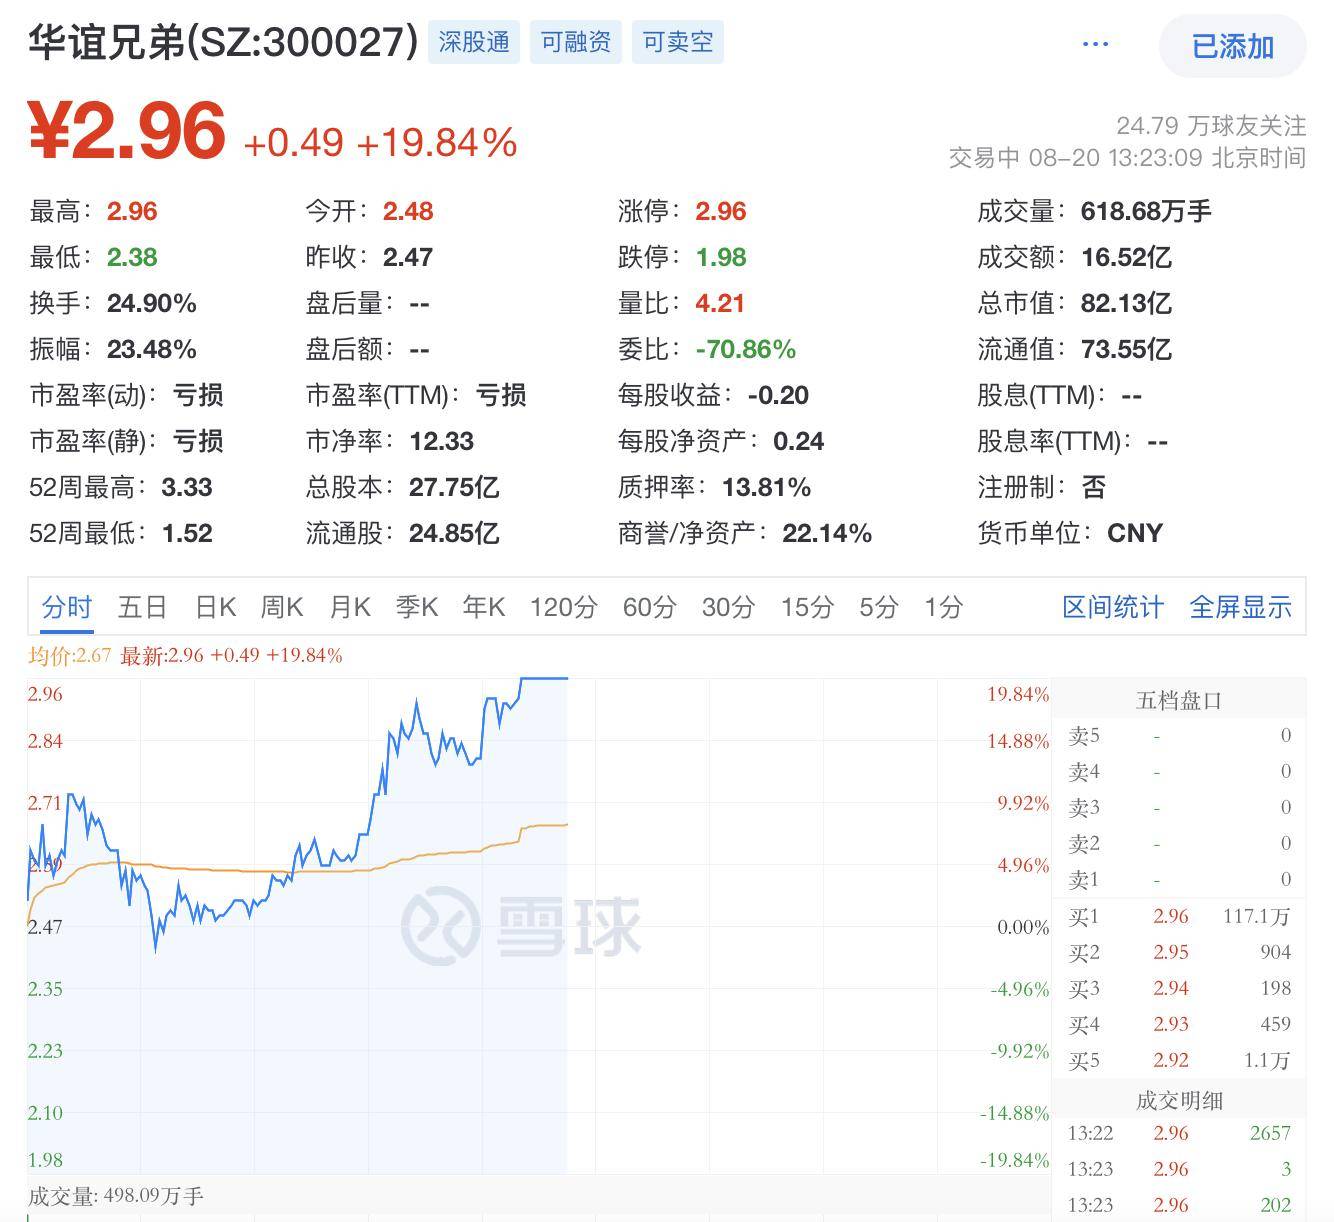Open the 30分 chart tab
Screen dimensions: 1334x1222
728,607
